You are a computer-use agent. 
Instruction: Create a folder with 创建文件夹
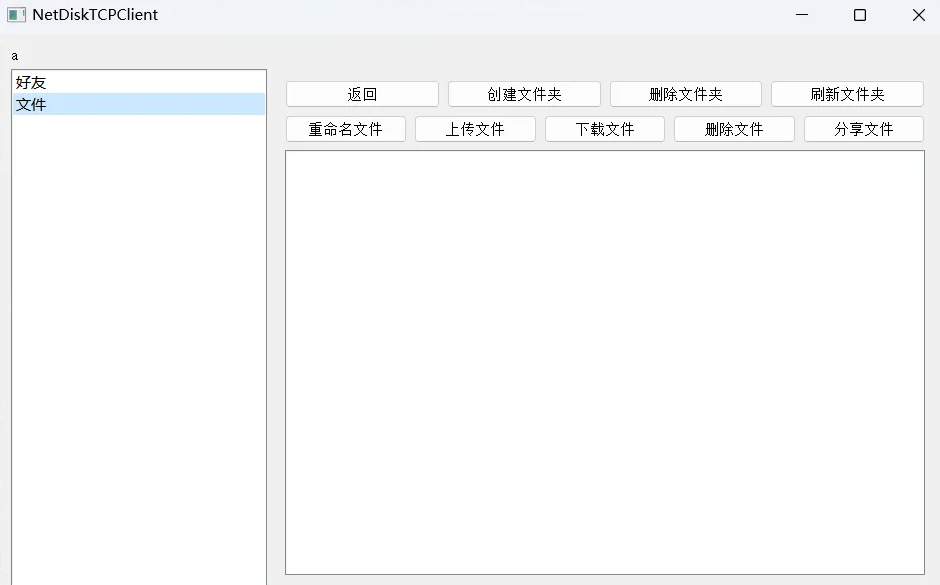click(524, 94)
